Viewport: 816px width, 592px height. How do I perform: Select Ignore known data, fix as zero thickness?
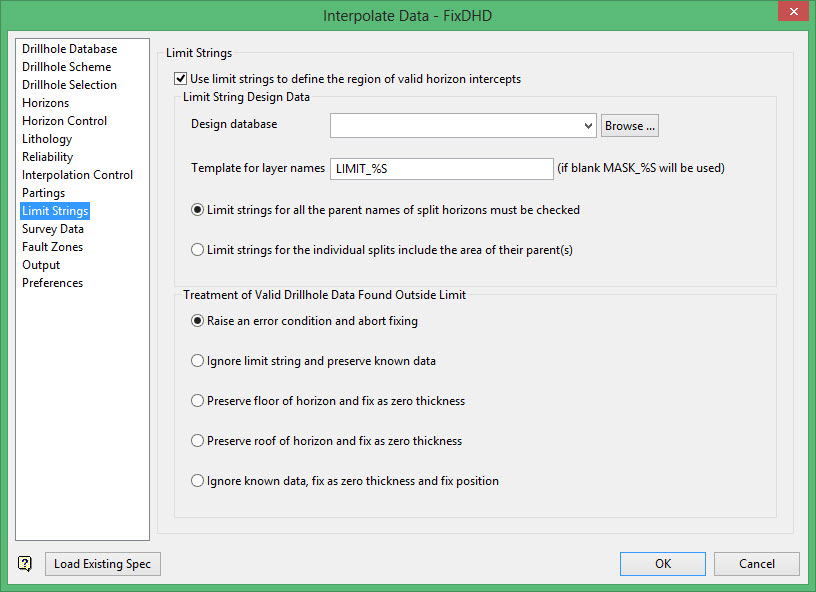click(x=197, y=481)
